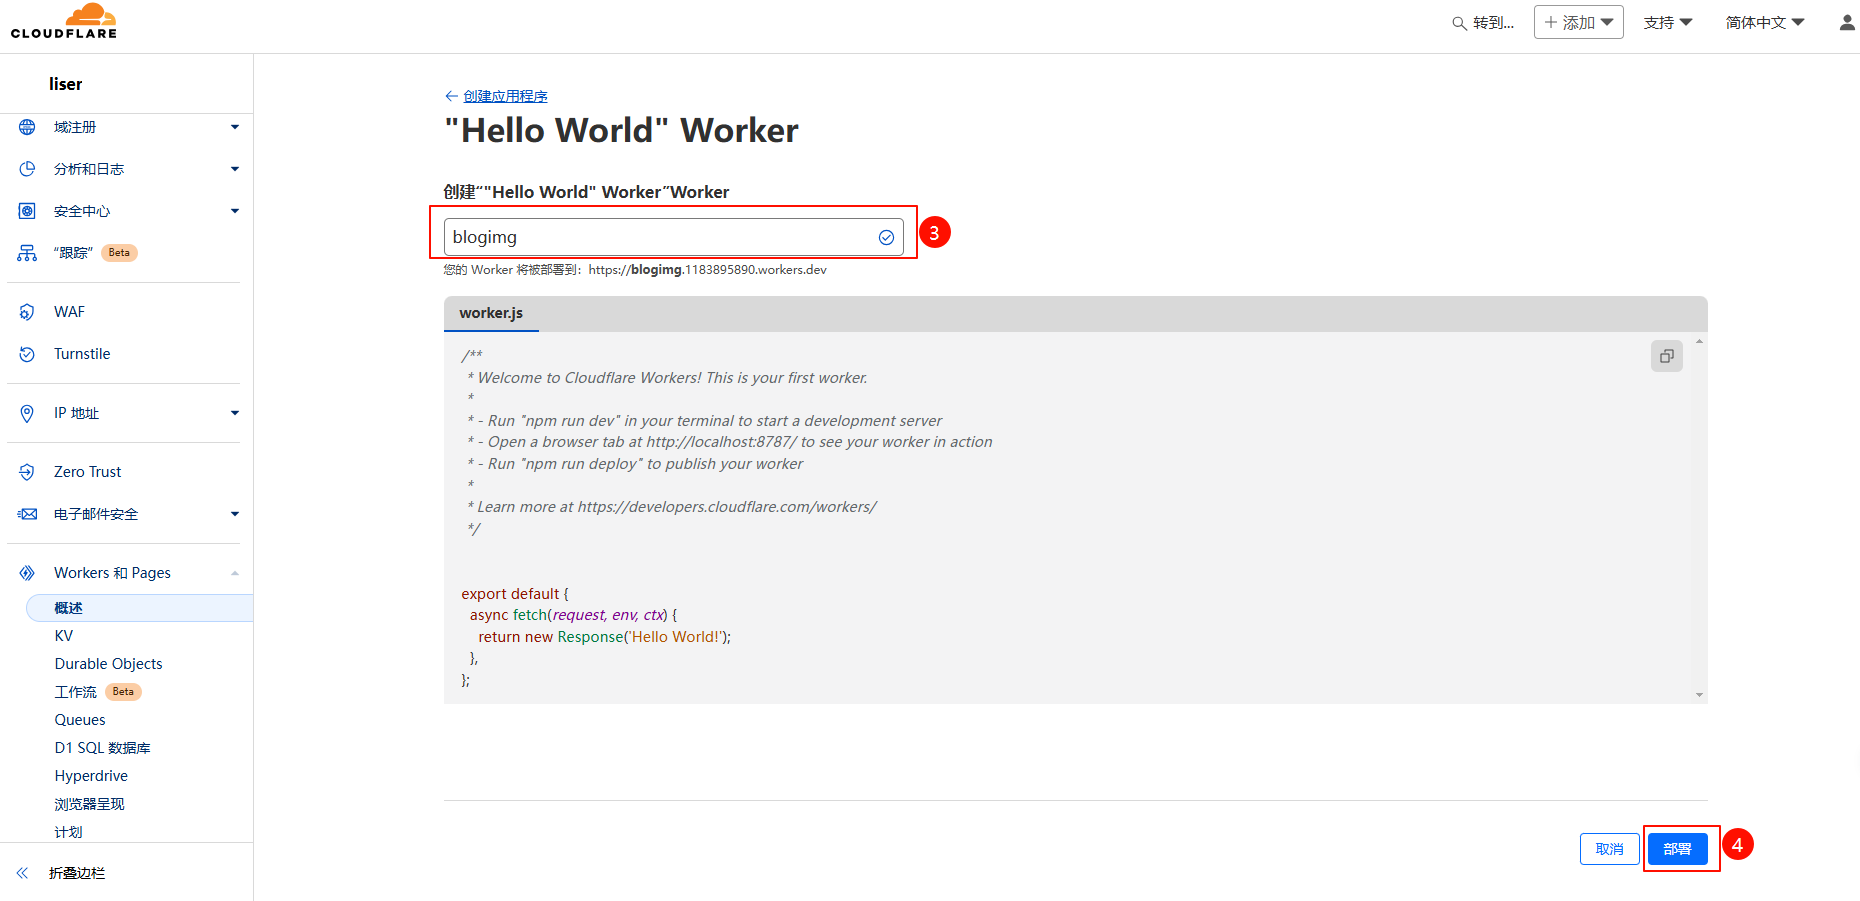Viewport: 1860px width, 901px height.
Task: Click the pie chart icon beside 分析和日志
Action: pos(27,169)
